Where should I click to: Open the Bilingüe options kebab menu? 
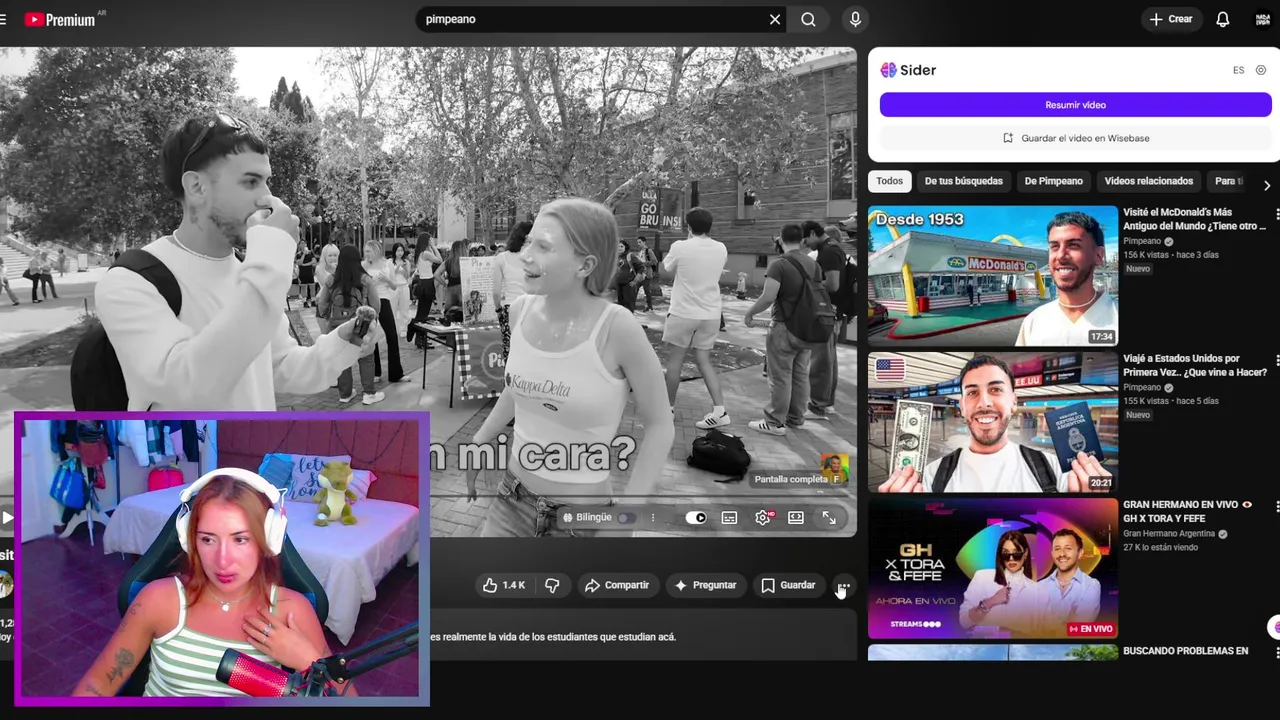(x=653, y=517)
